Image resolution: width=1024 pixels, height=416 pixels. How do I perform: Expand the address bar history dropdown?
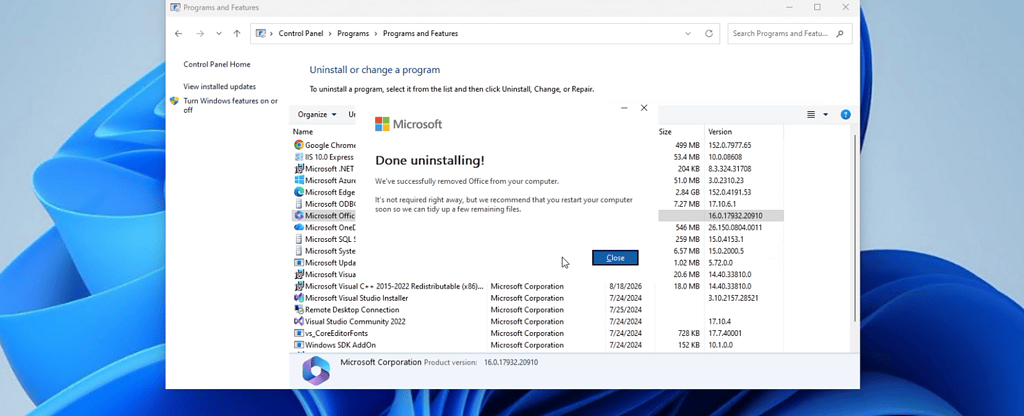(x=688, y=33)
